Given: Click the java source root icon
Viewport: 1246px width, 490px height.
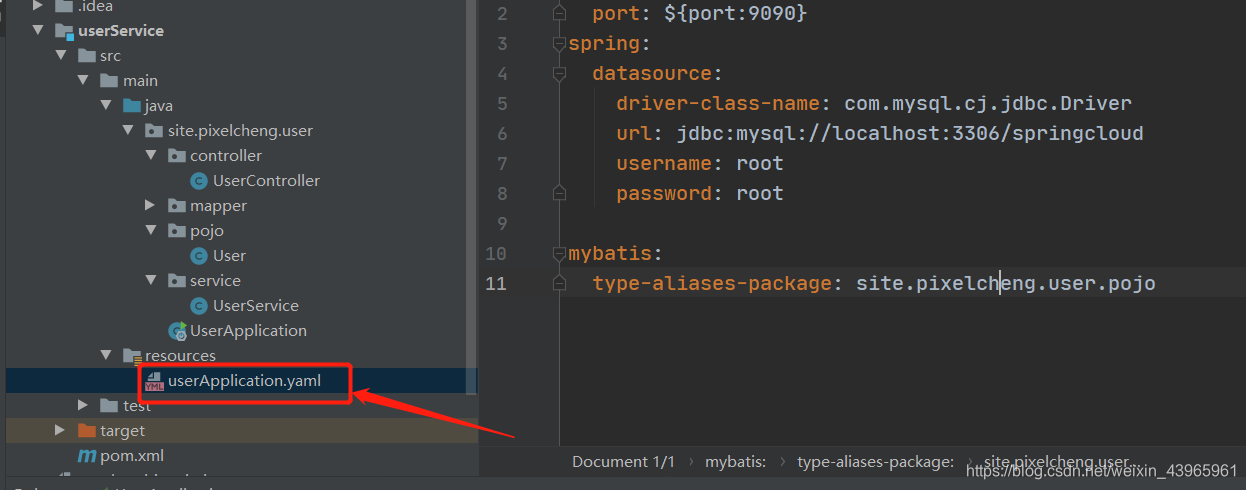Looking at the screenshot, I should click(x=131, y=105).
